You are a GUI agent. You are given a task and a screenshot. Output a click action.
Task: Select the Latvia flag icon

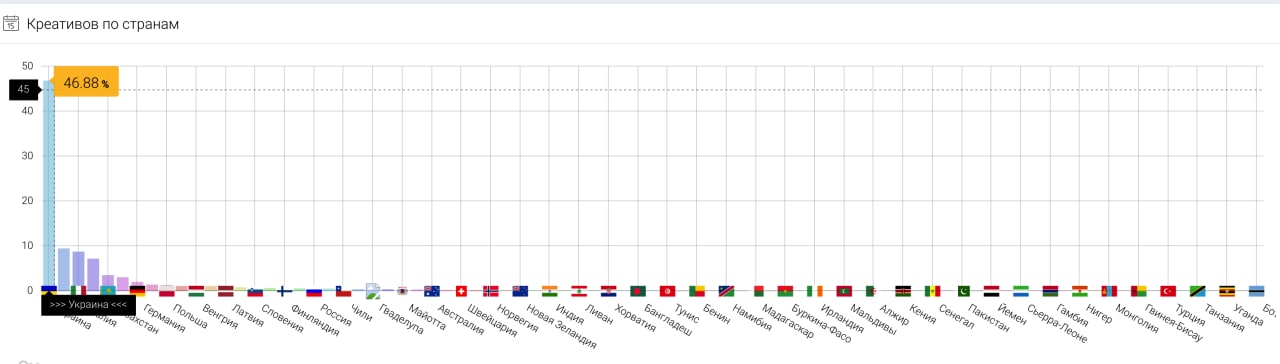point(226,291)
